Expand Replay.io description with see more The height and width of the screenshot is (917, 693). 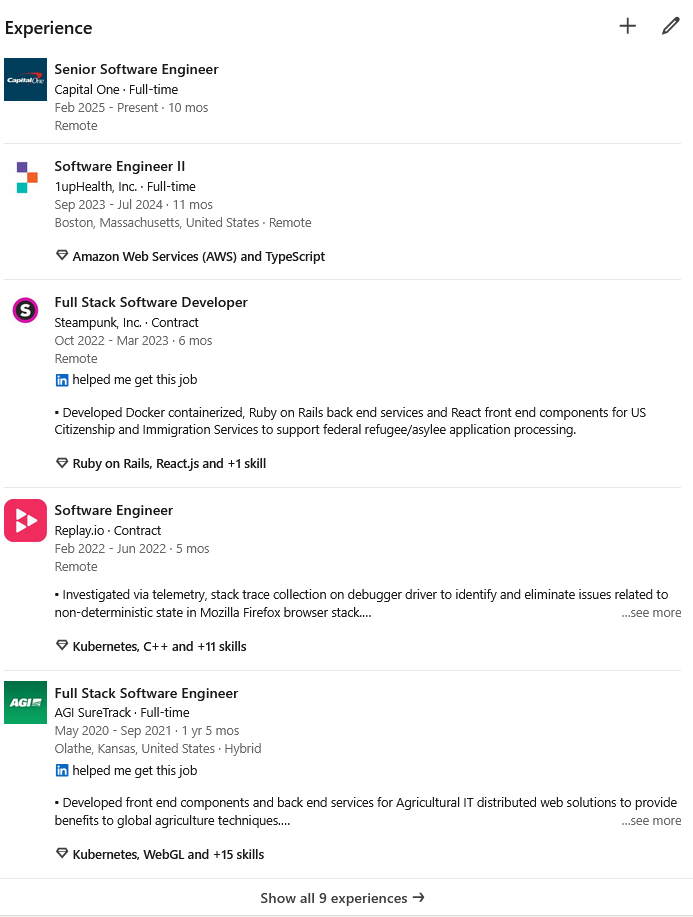[651, 613]
